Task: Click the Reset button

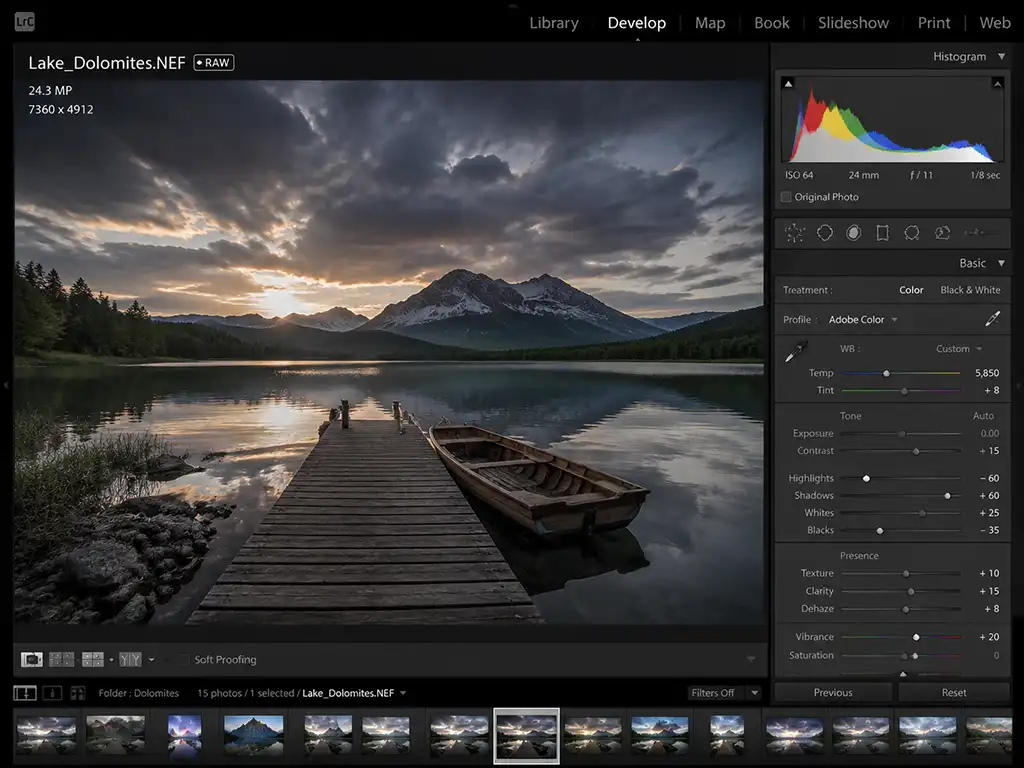Action: click(954, 692)
